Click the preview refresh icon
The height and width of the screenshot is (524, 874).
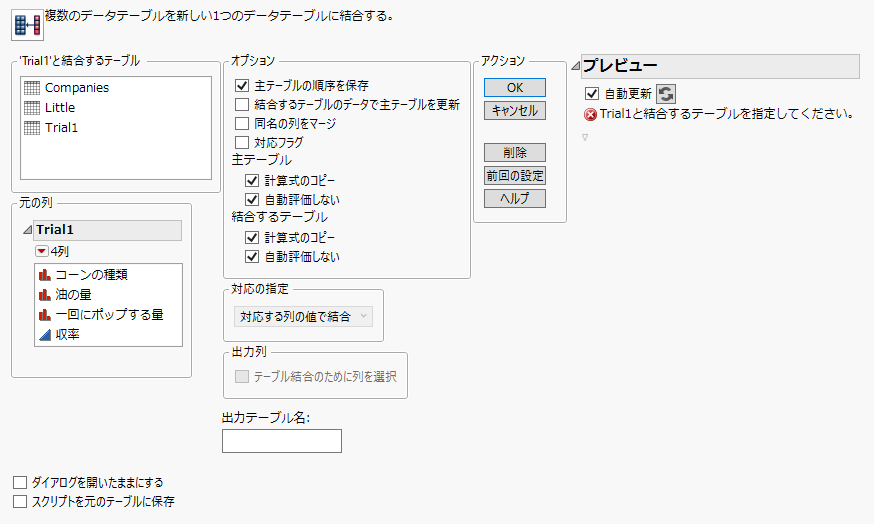pyautogui.click(x=666, y=94)
